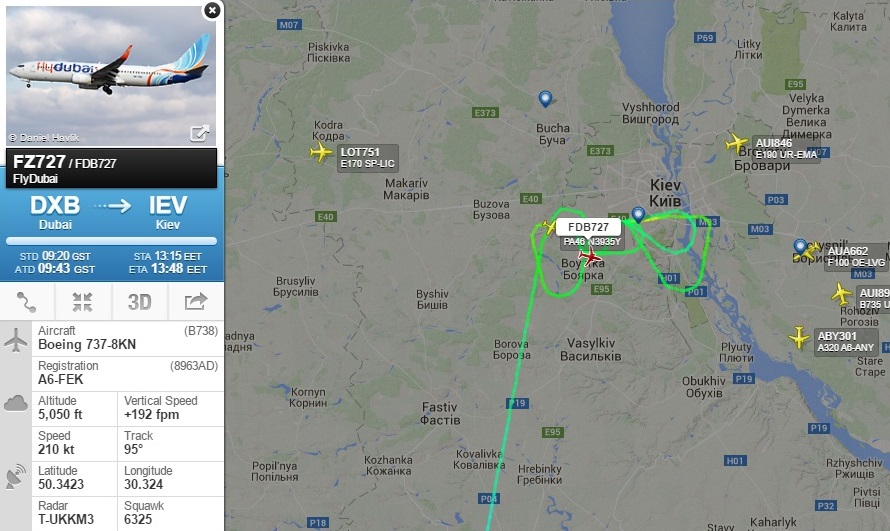Select the AUI846 aircraft near Brovary
Viewport: 890px width, 531px height.
pyautogui.click(x=737, y=143)
